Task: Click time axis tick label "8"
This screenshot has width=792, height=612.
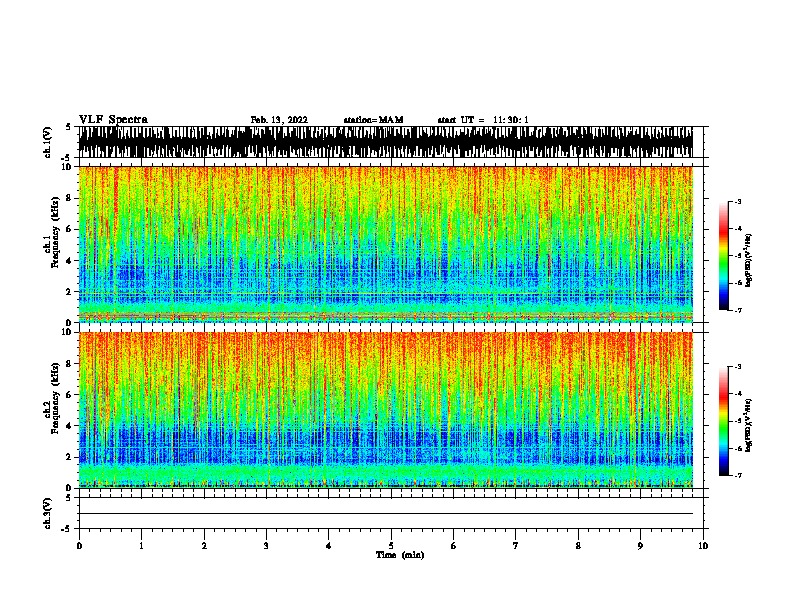Action: [578, 546]
